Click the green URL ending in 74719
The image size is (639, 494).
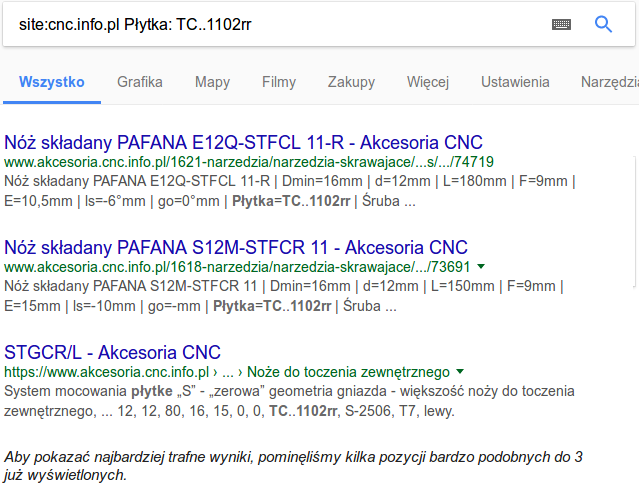(249, 162)
